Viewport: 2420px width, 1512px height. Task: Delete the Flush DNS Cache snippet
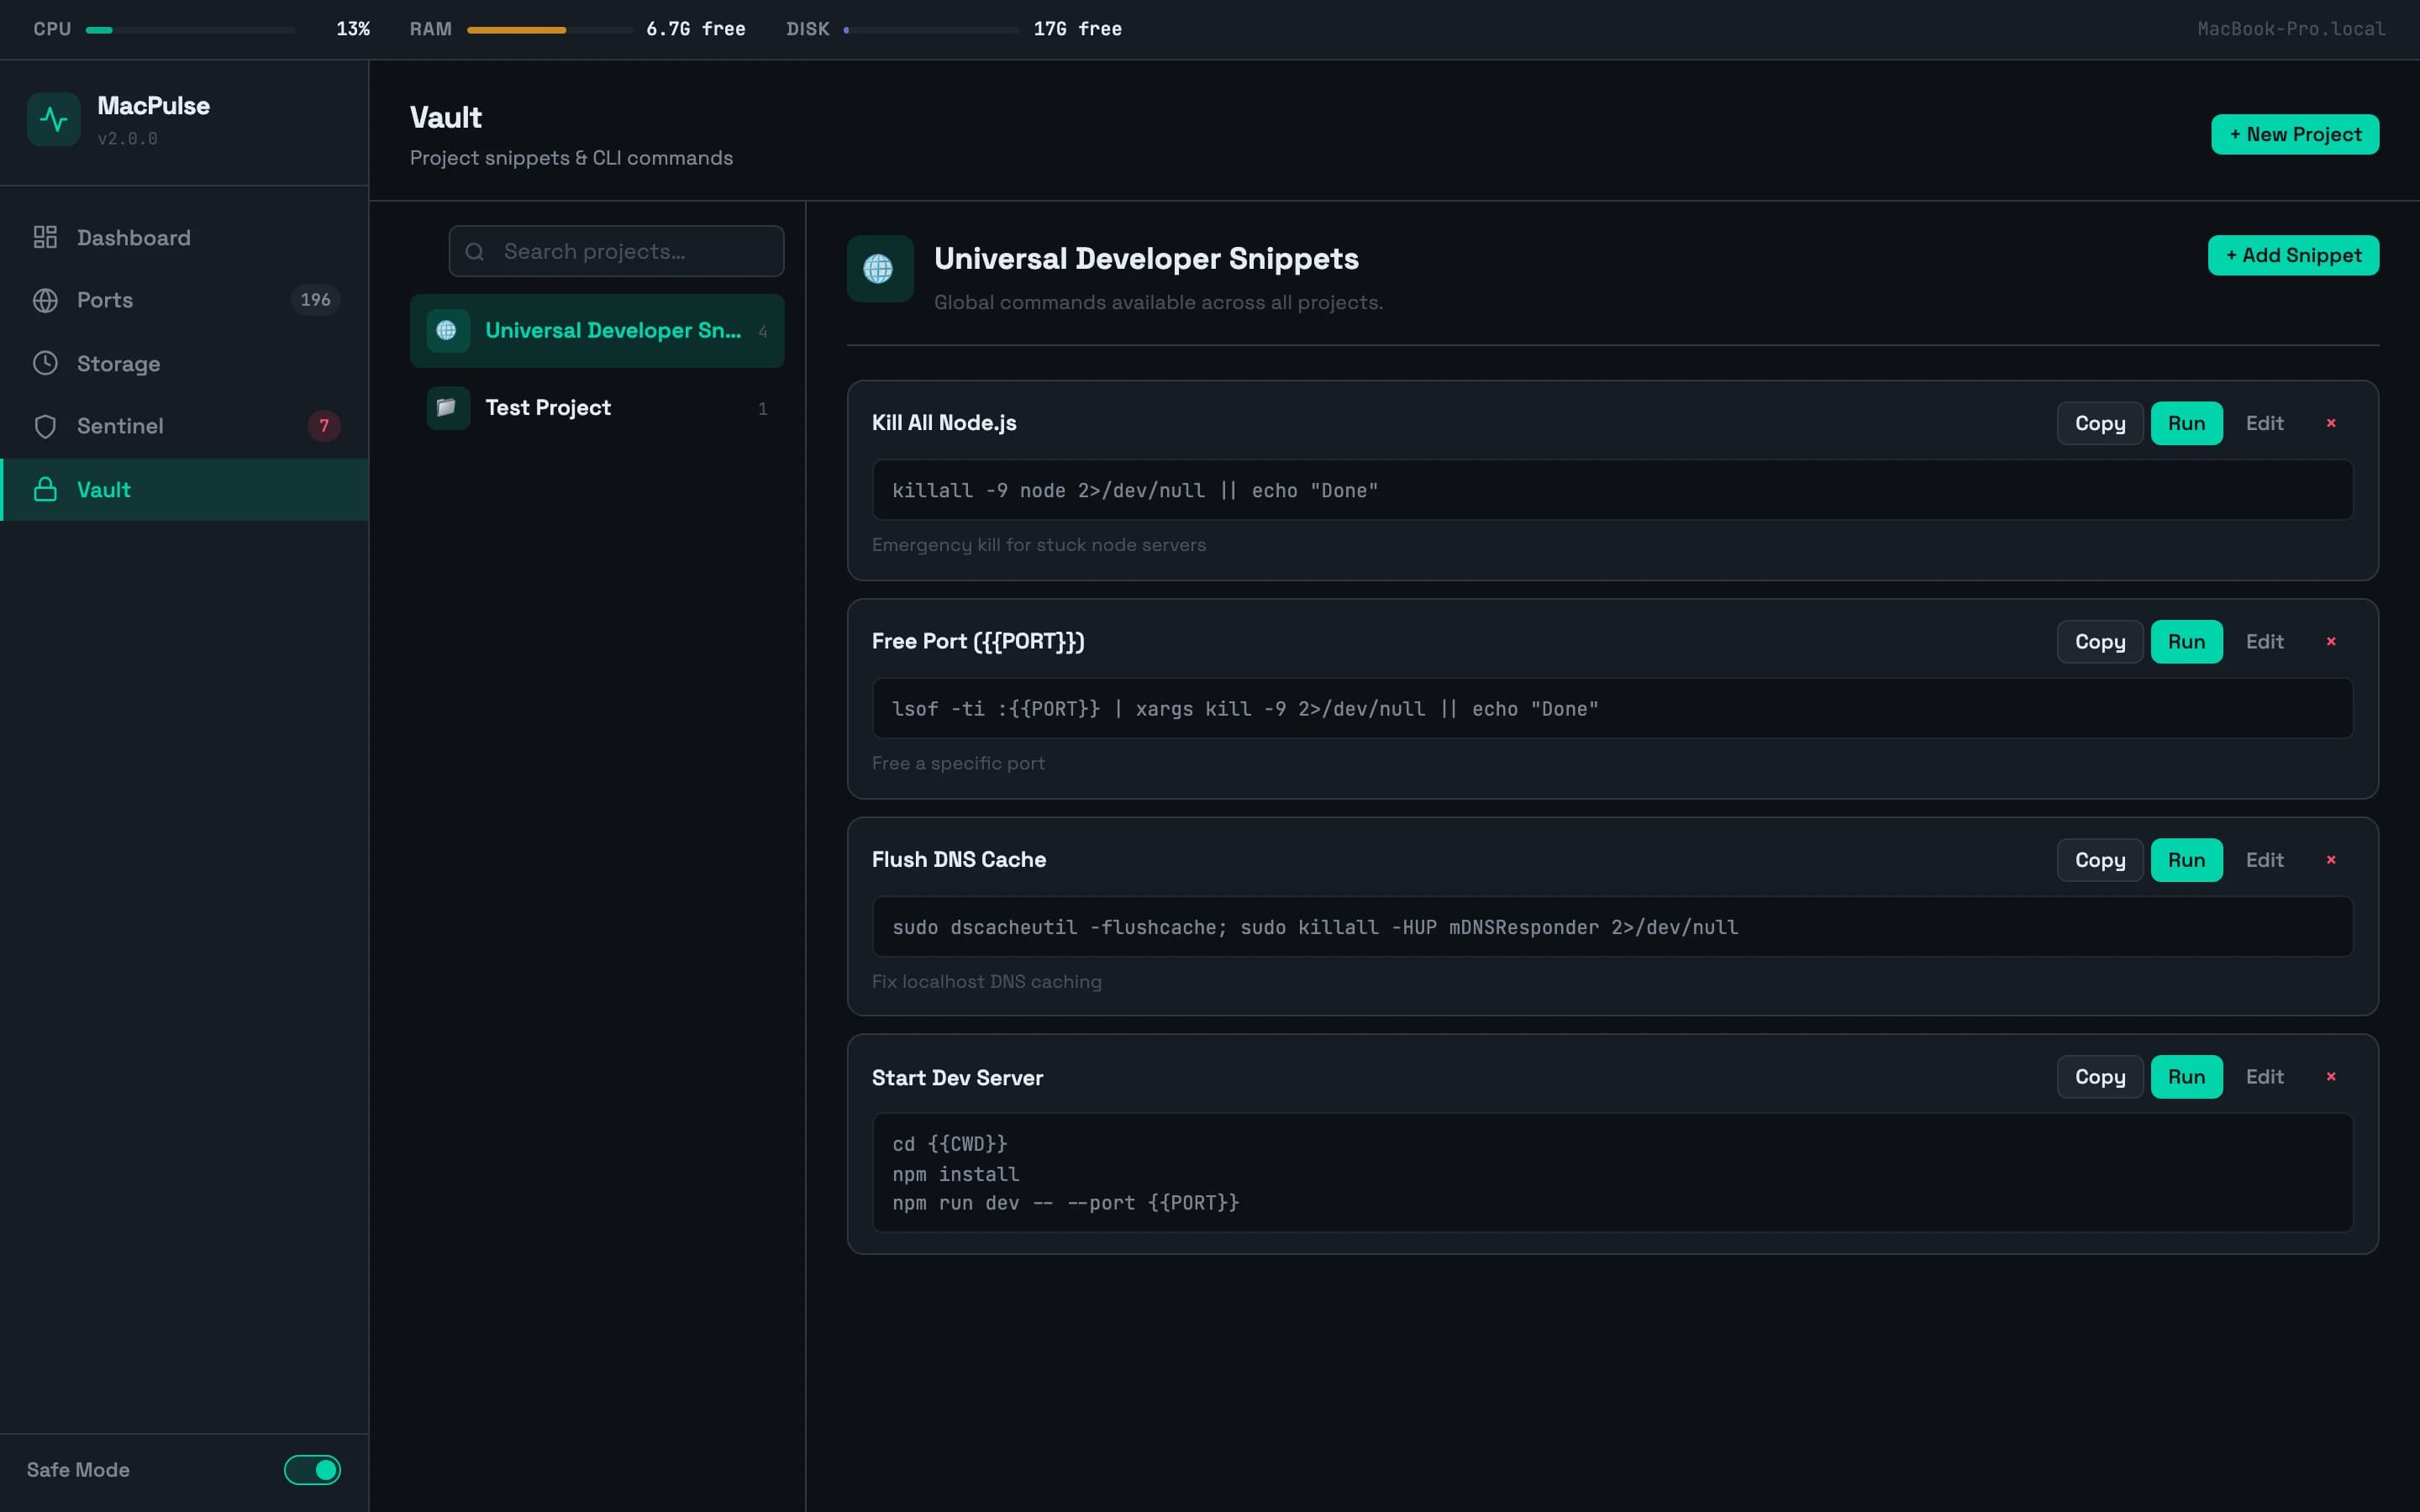pos(2331,860)
